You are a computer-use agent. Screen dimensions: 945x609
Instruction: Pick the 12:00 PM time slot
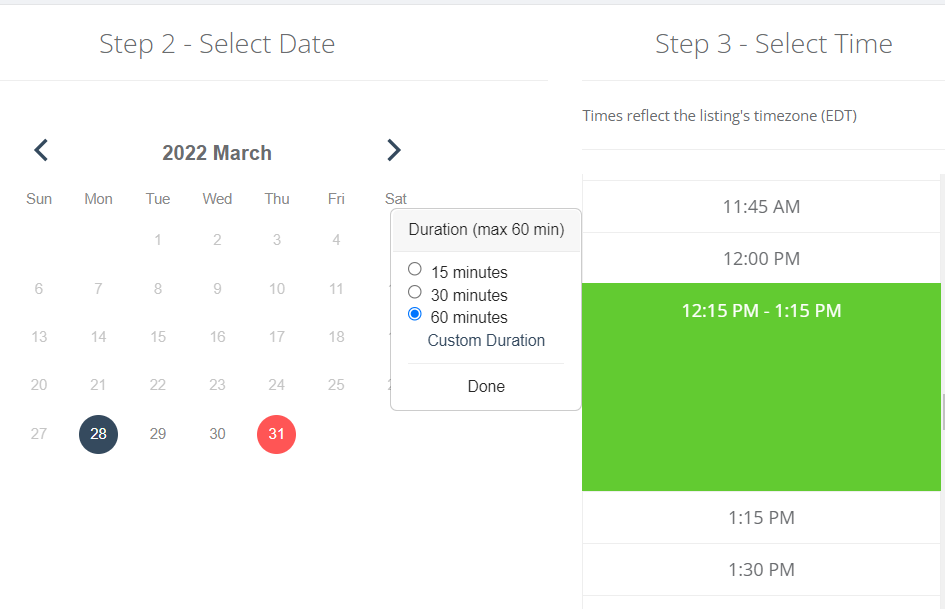pos(761,259)
